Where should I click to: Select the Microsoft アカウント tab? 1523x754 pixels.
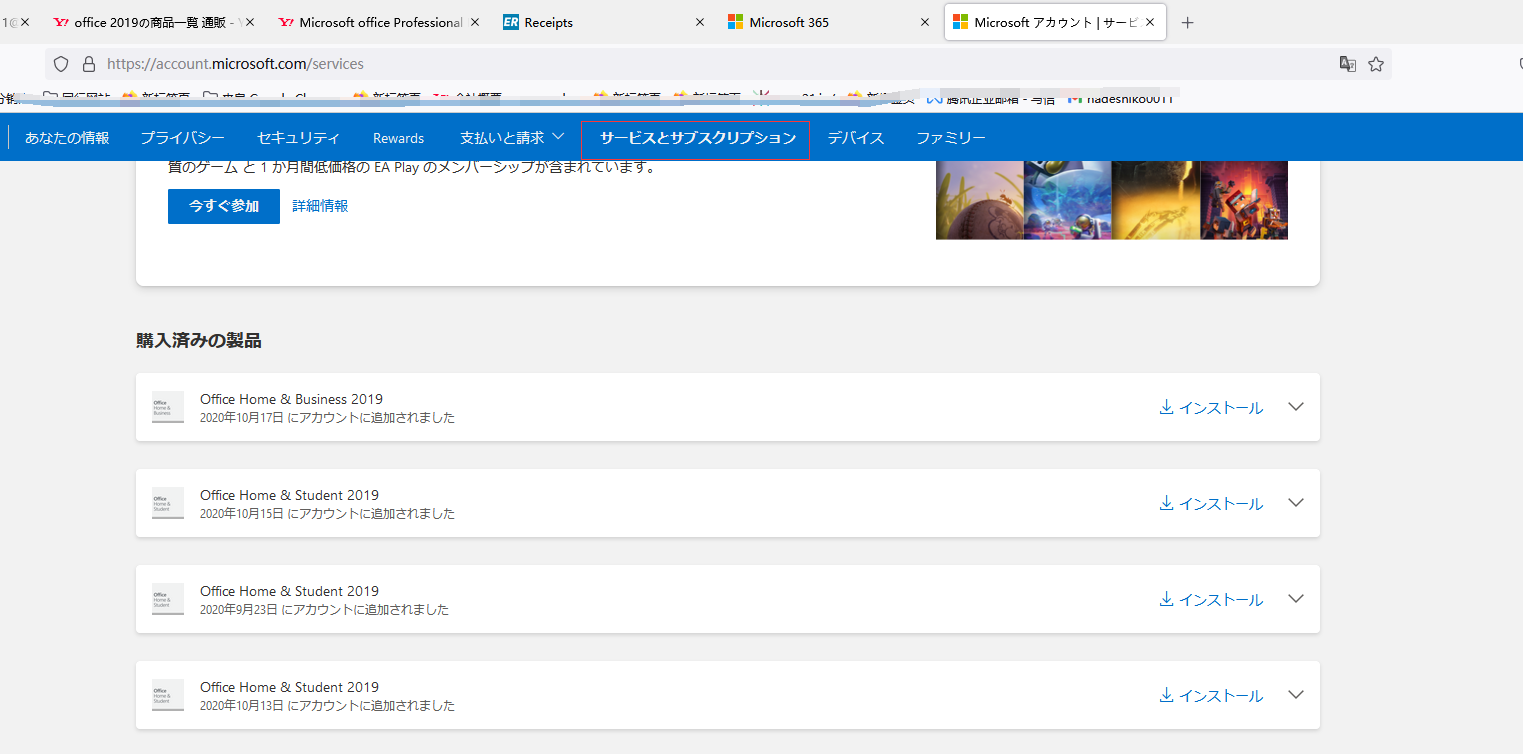1055,22
